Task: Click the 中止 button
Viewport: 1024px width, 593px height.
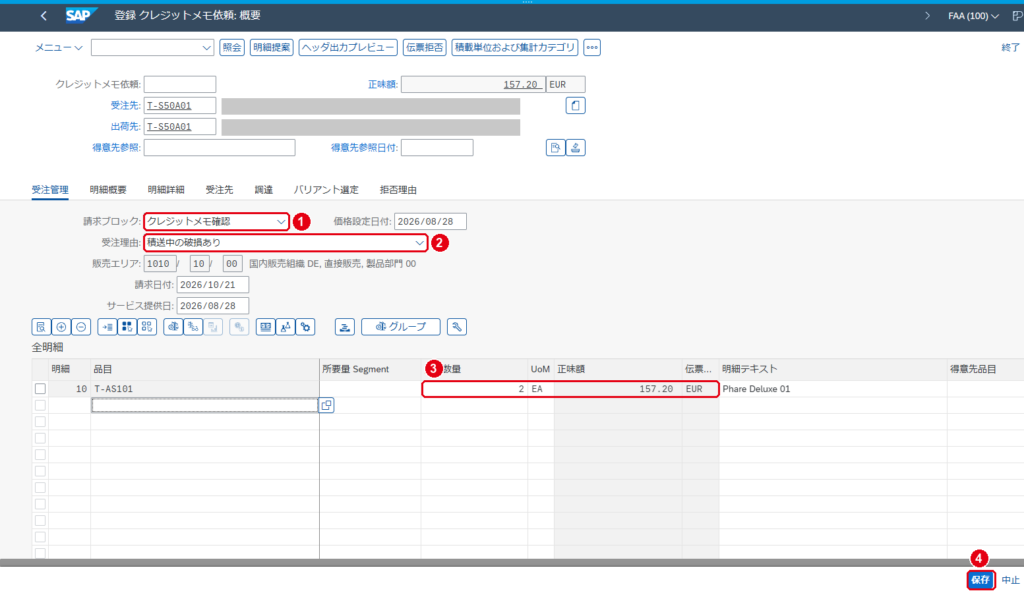Action: 1010,580
